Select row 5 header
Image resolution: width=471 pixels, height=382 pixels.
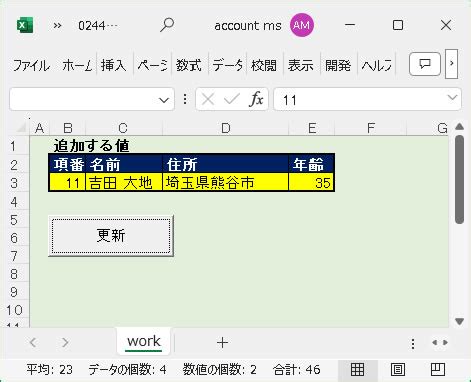tap(14, 220)
